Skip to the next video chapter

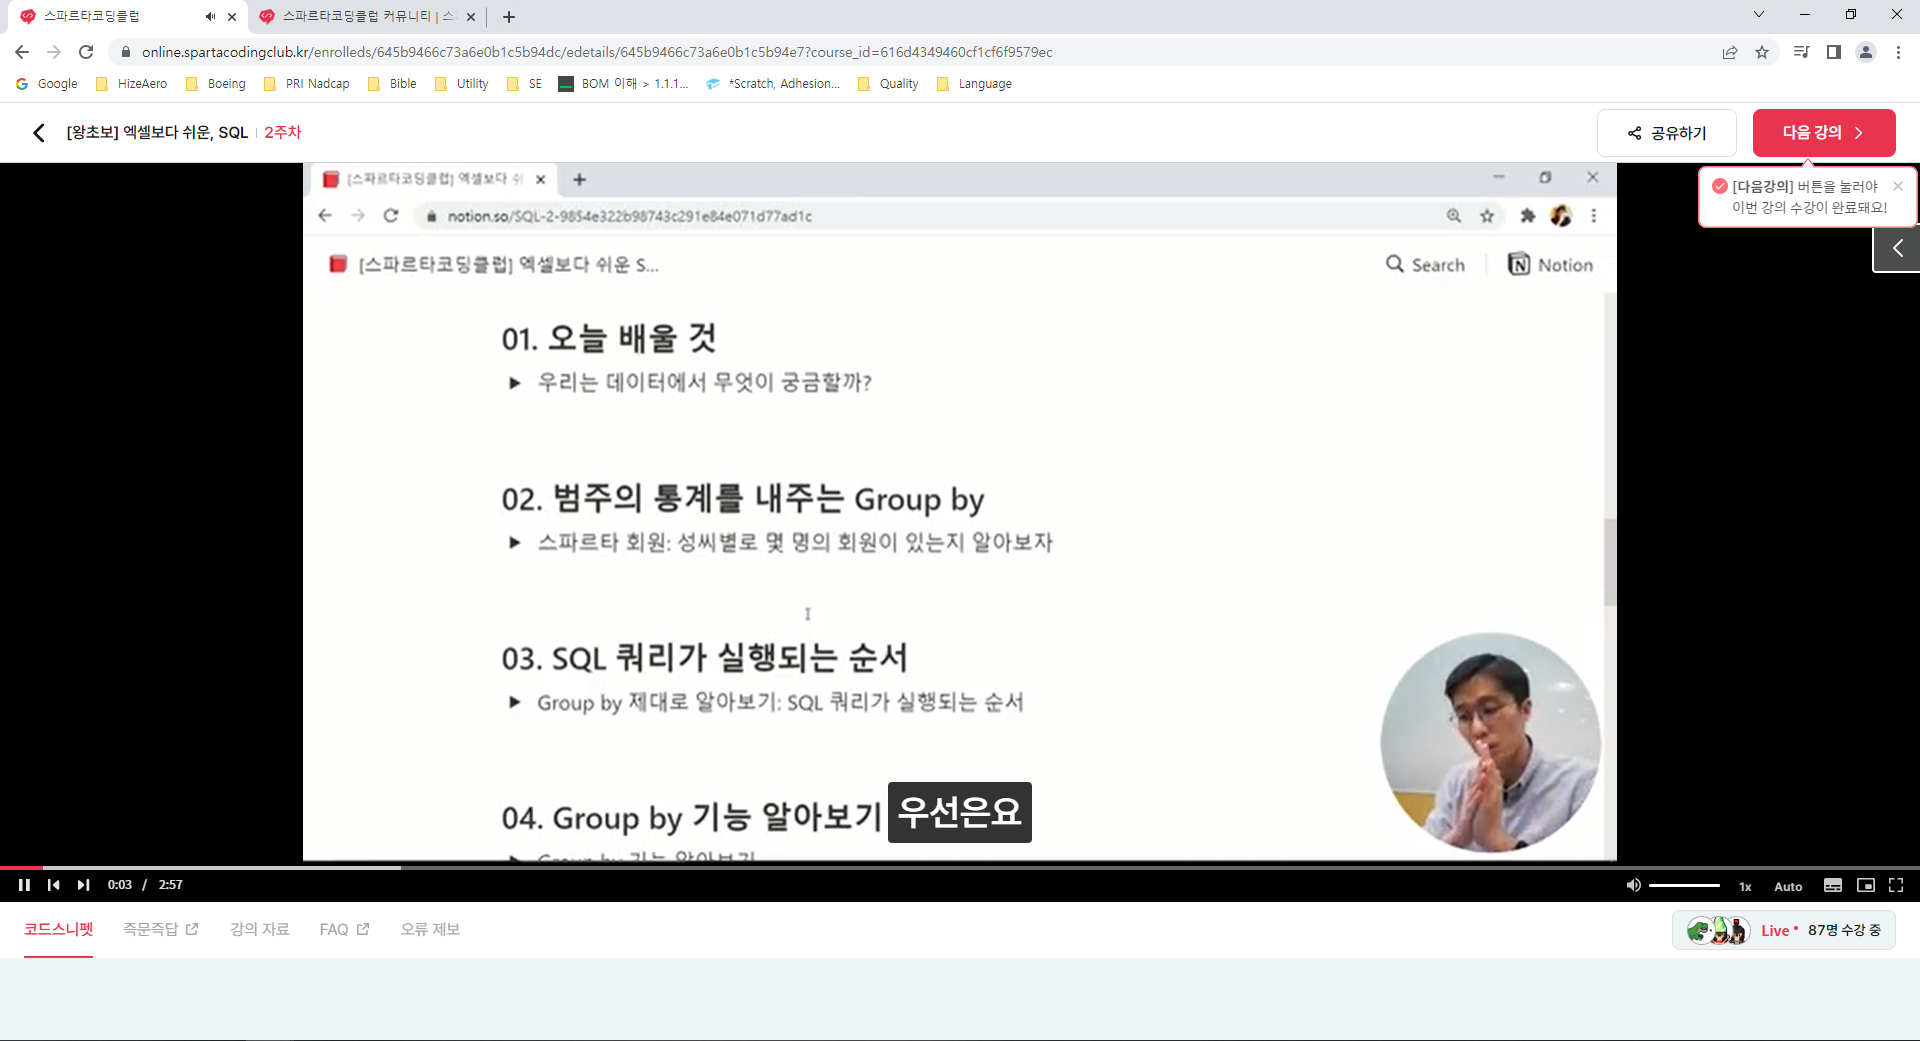point(84,884)
